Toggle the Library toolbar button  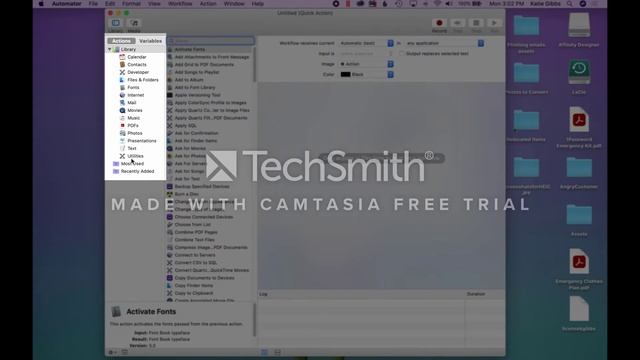pos(116,24)
